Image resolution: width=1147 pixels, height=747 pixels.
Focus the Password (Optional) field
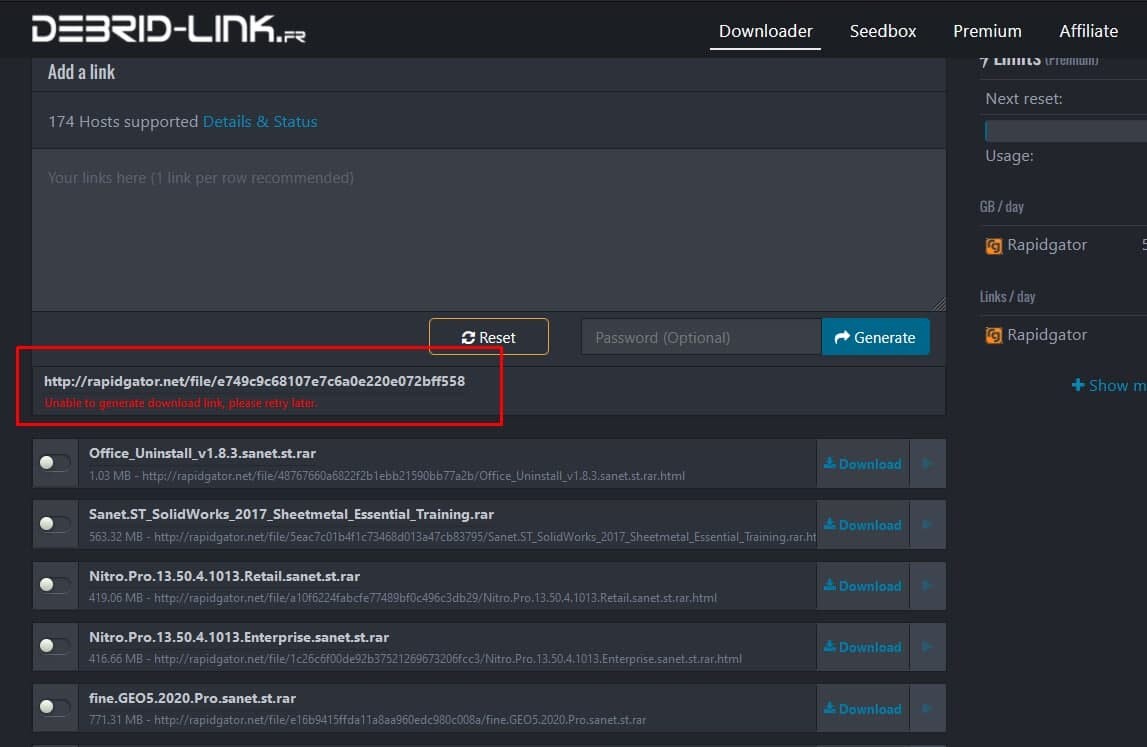click(701, 337)
